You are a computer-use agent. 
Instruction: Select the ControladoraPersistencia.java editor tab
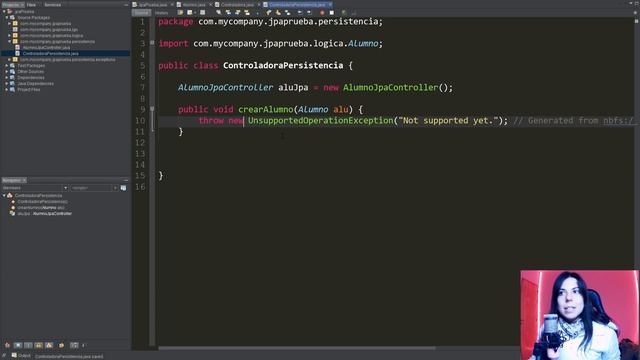[297, 4]
